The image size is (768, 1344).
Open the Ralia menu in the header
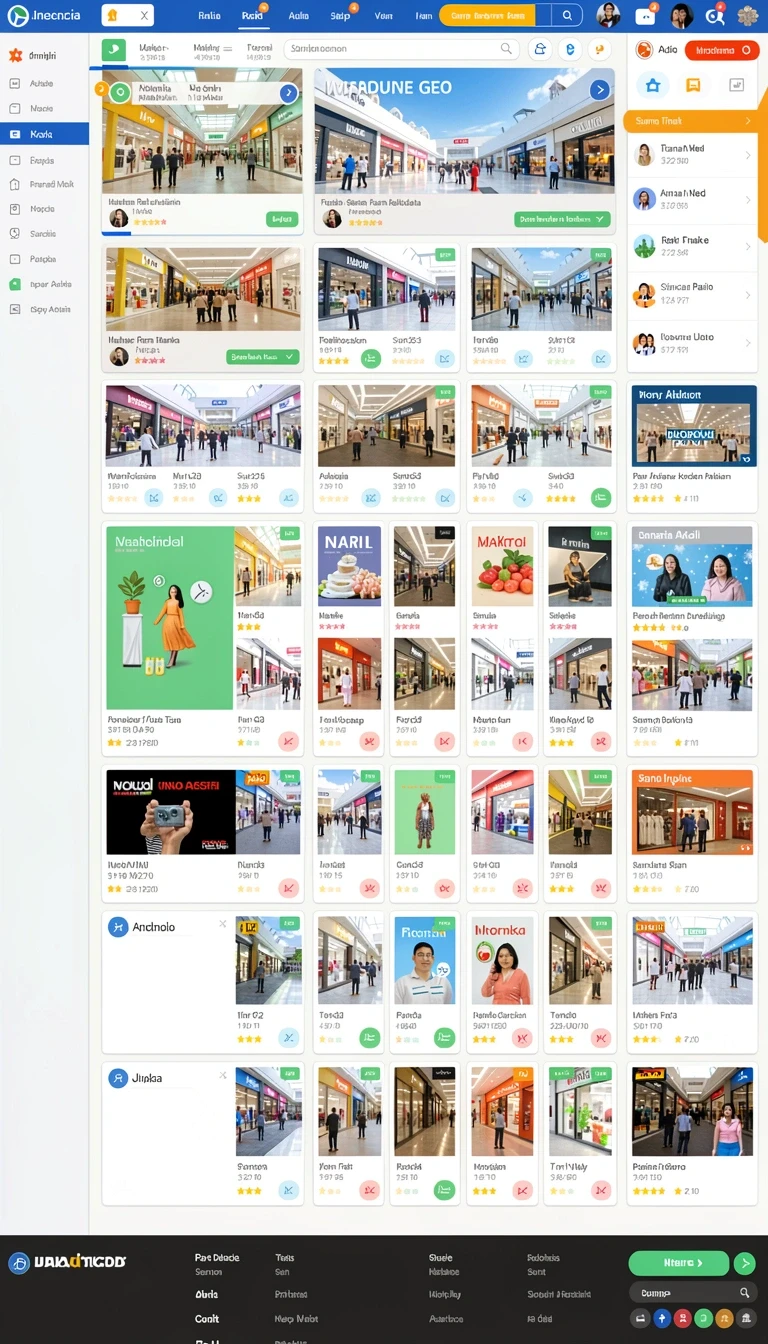(209, 16)
